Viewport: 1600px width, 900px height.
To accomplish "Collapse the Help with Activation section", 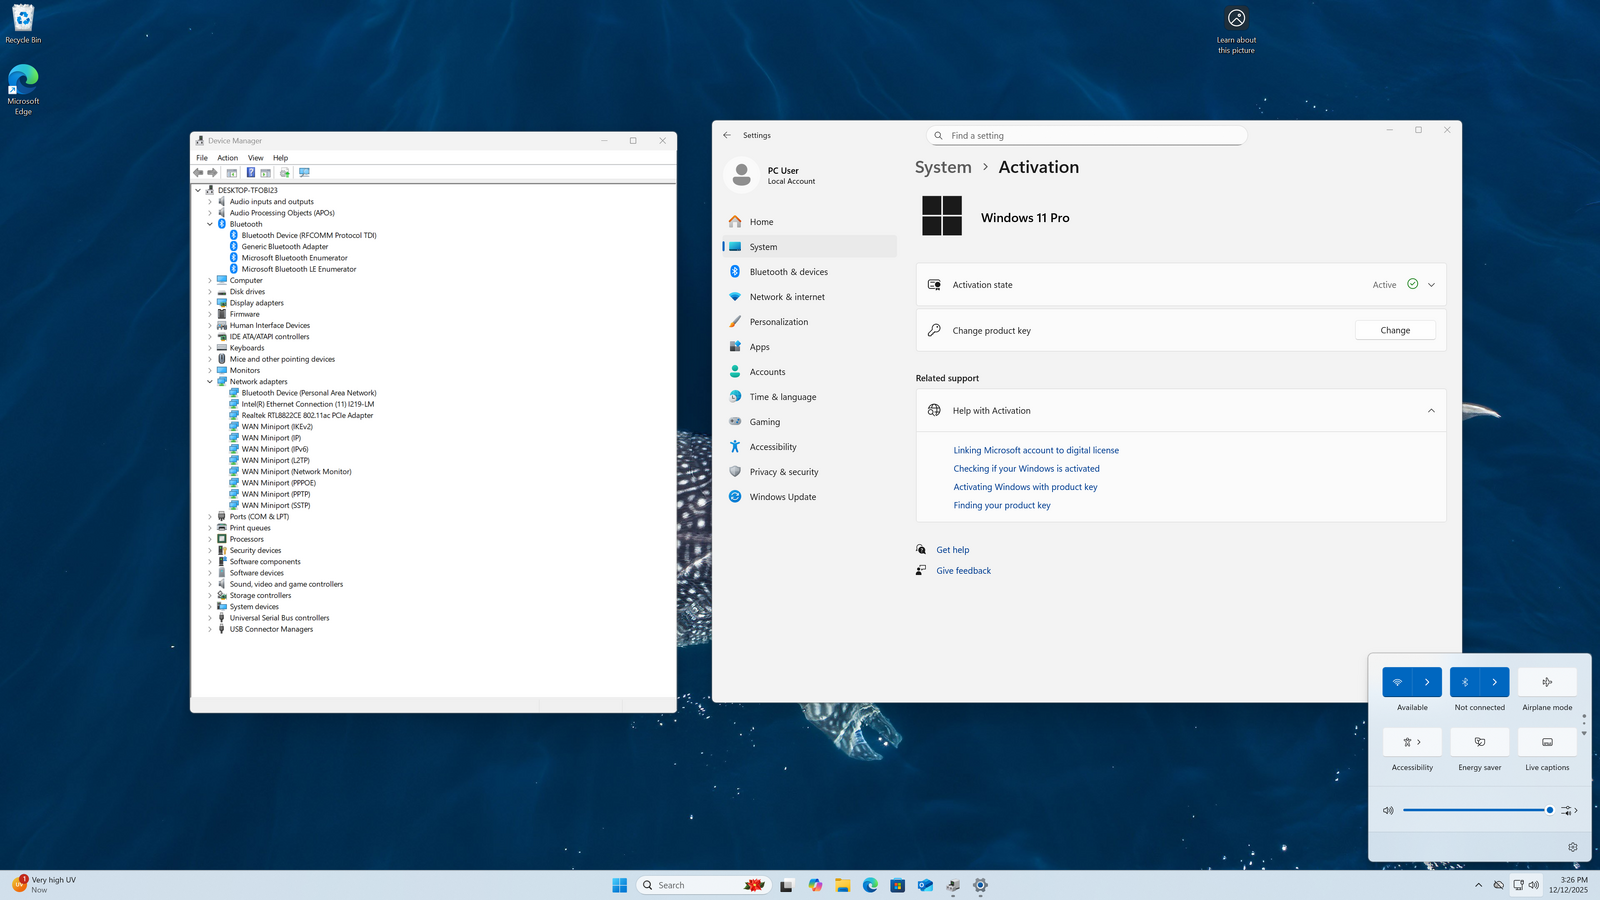I will click(1431, 411).
